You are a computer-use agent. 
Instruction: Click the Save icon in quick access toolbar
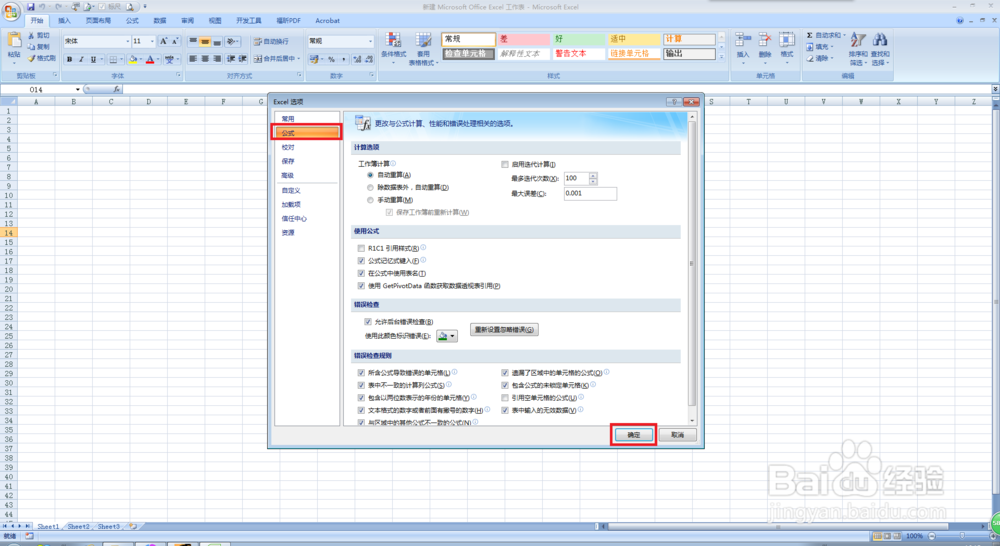tap(30, 6)
